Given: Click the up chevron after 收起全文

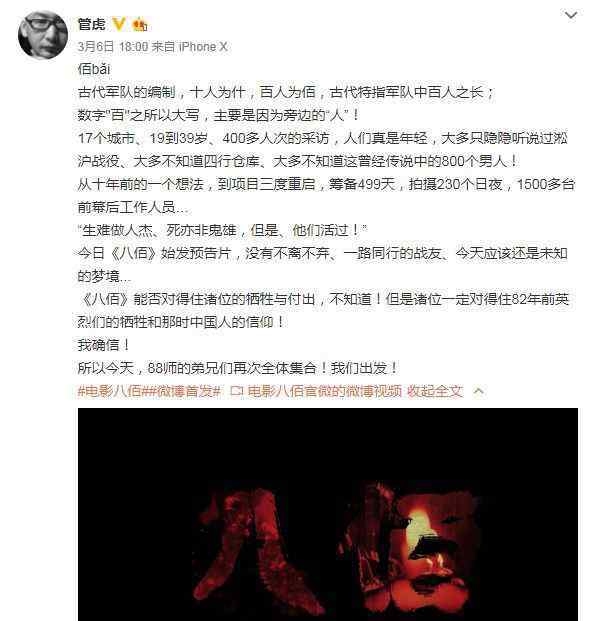Looking at the screenshot, I should (478, 391).
